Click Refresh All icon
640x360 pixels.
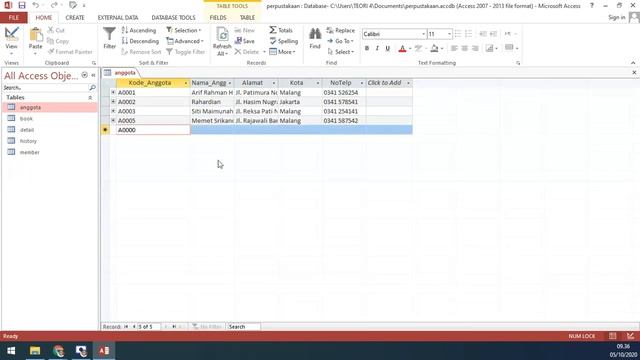click(x=222, y=35)
